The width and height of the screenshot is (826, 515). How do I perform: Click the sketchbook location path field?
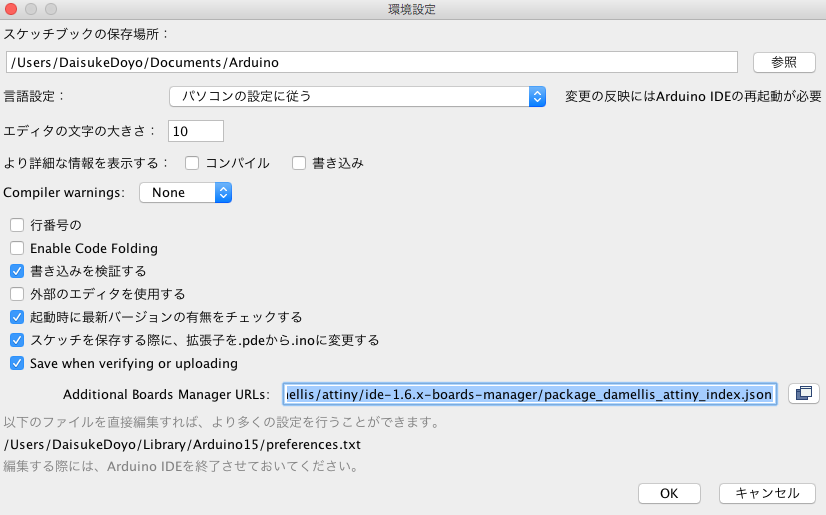tap(372, 62)
